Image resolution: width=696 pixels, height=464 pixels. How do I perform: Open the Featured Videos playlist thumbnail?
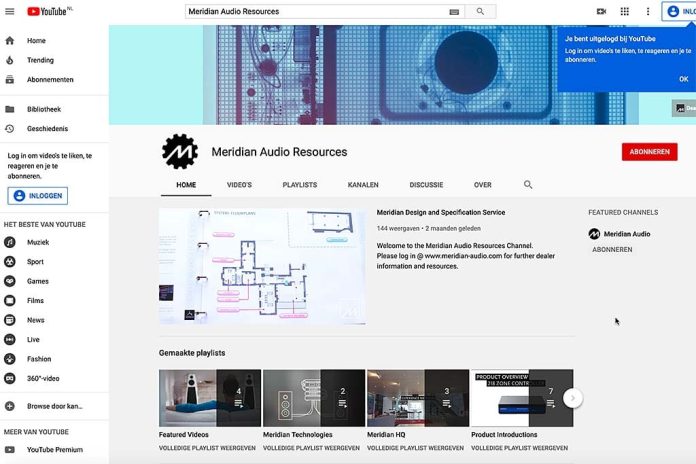tap(210, 398)
